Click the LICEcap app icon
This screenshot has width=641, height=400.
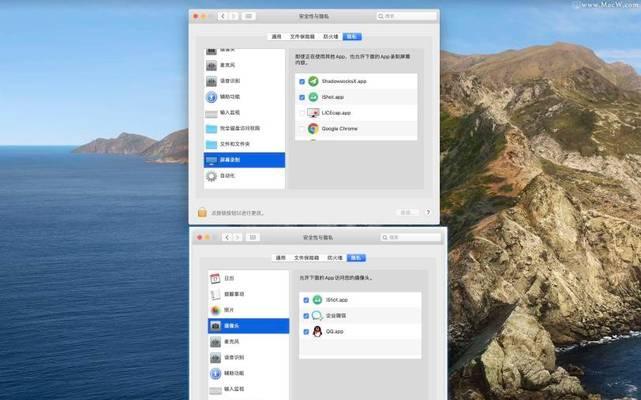click(313, 112)
